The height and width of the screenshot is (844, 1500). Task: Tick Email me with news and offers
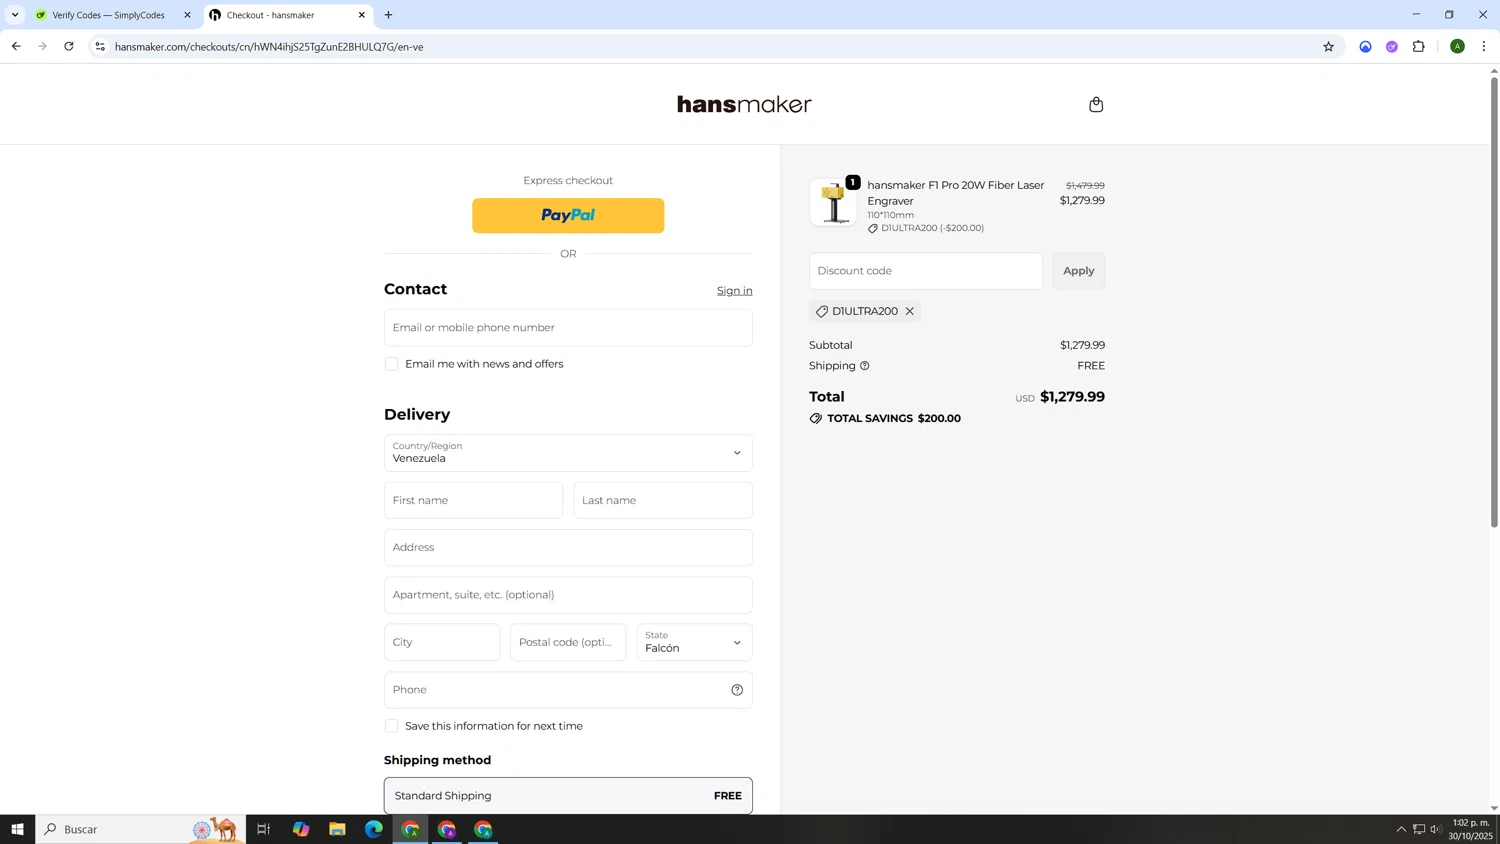click(391, 364)
